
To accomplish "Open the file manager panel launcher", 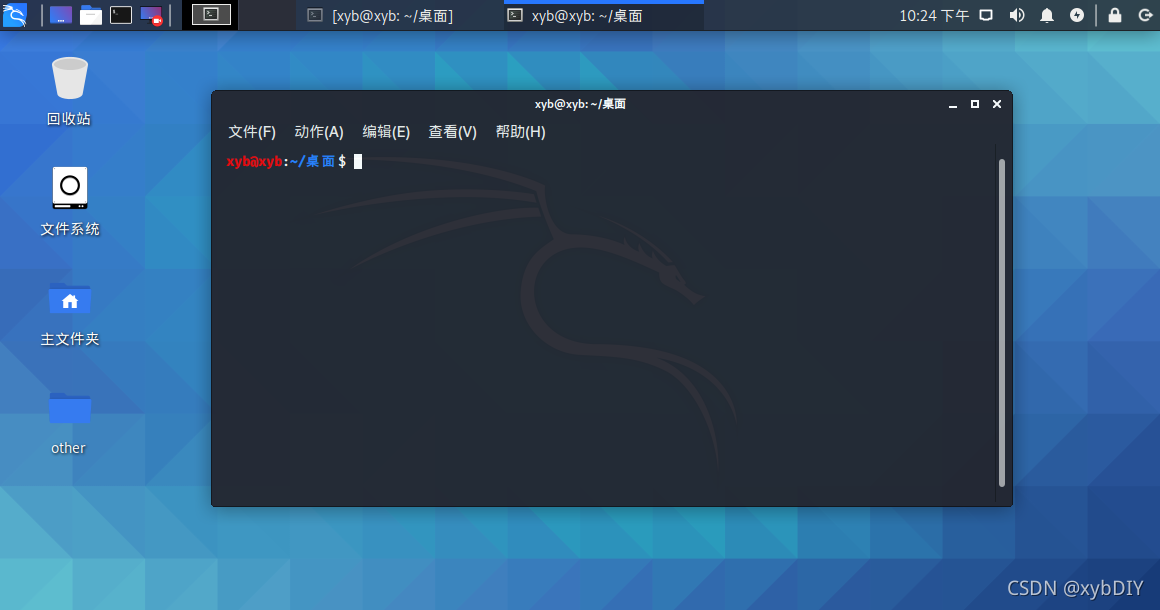I will click(91, 15).
